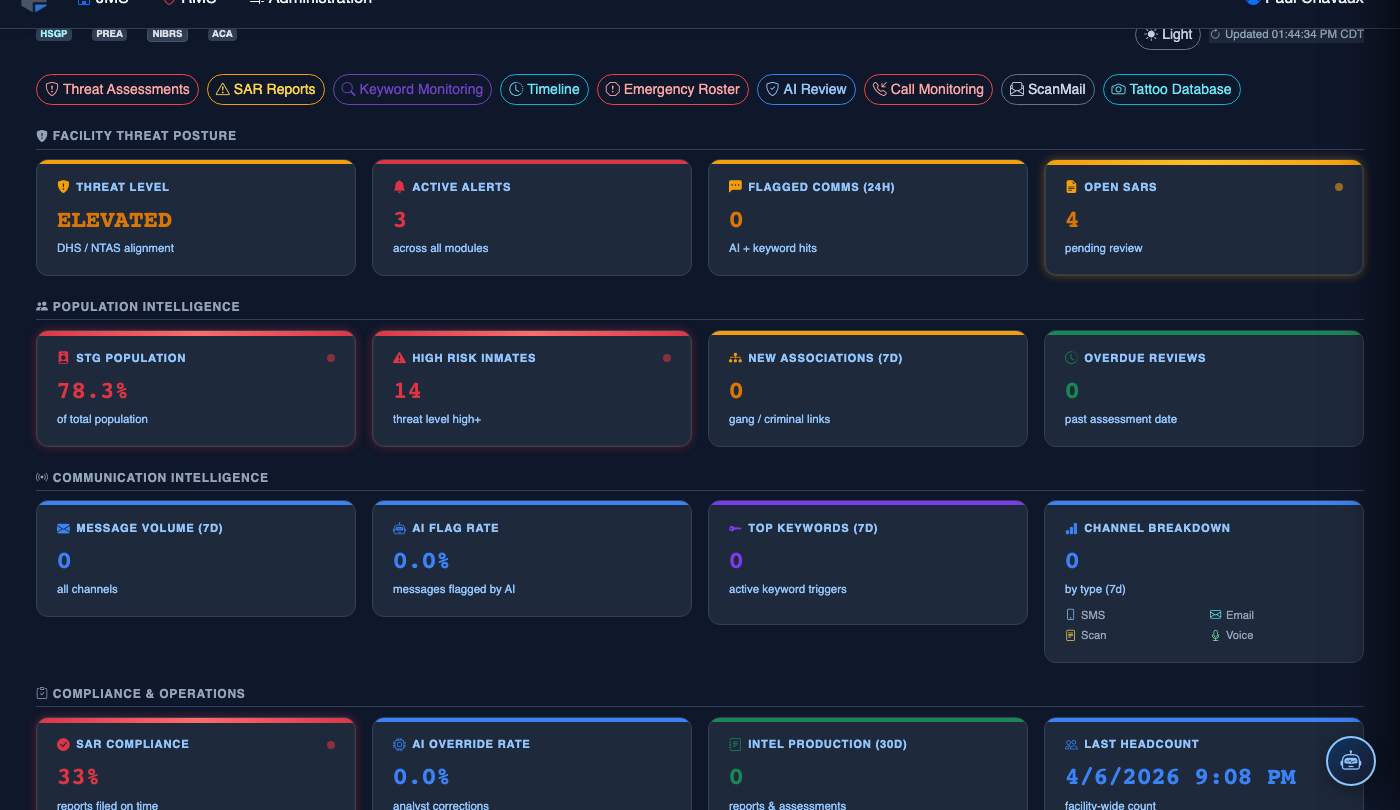
Task: Click the ELEVATED threat level value
Action: [114, 220]
